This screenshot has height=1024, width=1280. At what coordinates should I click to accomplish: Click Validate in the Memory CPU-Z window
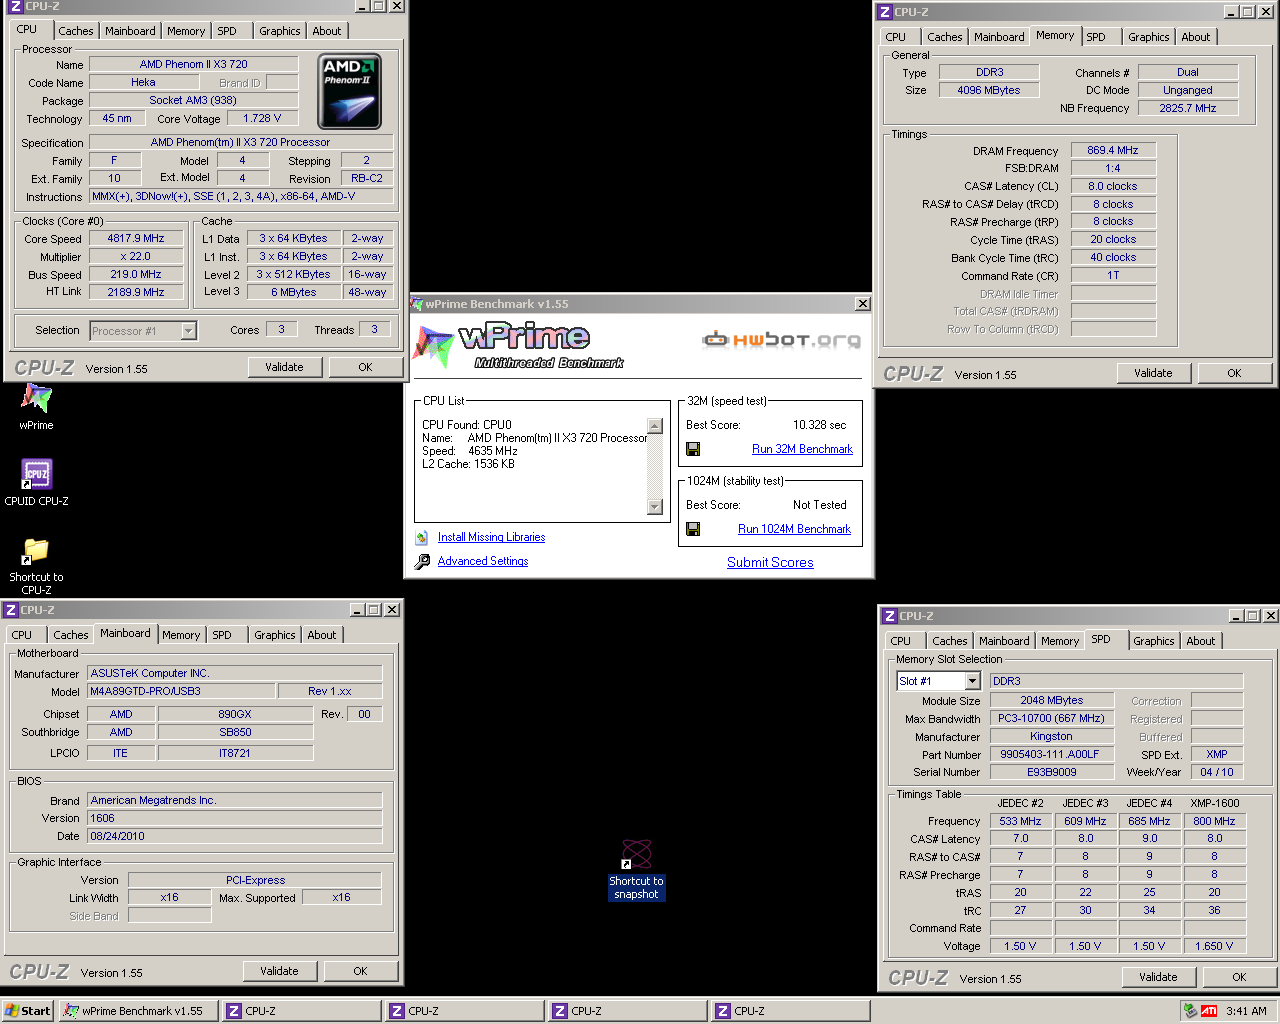click(1153, 373)
